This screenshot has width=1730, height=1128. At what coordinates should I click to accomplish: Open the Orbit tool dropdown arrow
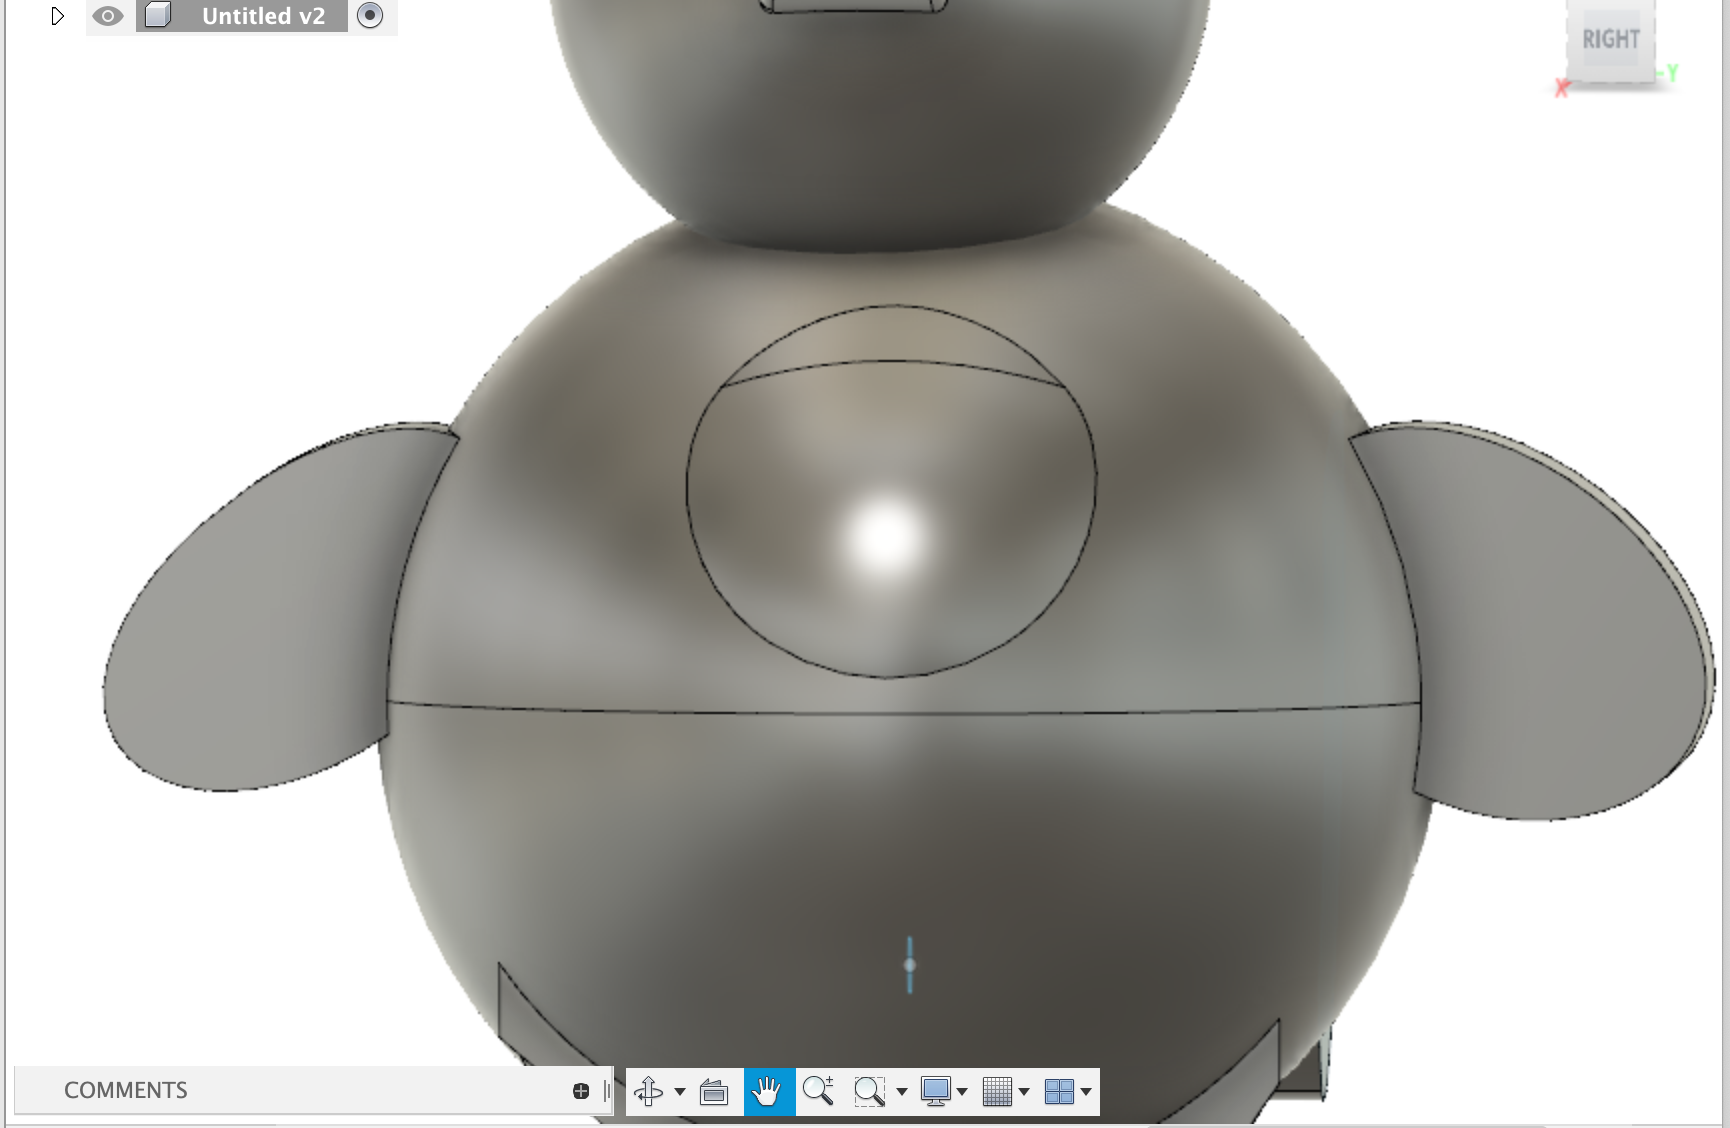pyautogui.click(x=678, y=1092)
